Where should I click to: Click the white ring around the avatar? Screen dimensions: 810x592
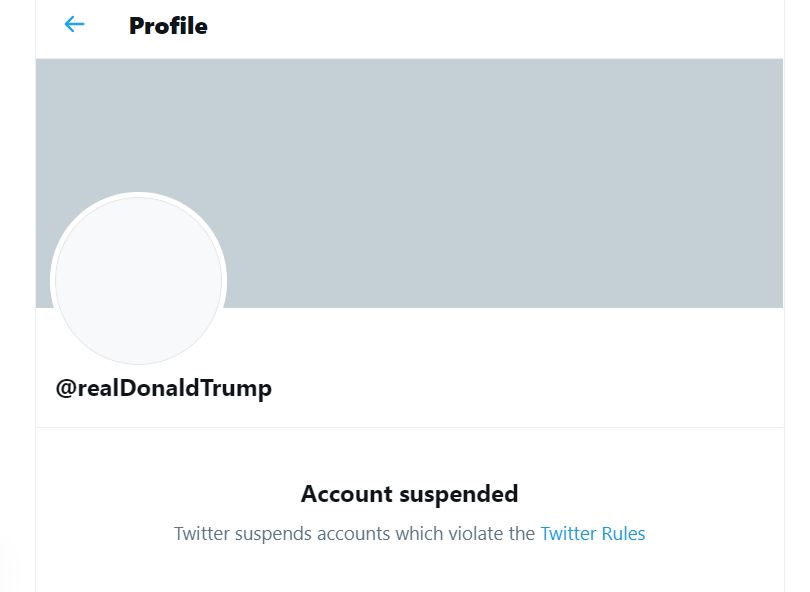(138, 195)
